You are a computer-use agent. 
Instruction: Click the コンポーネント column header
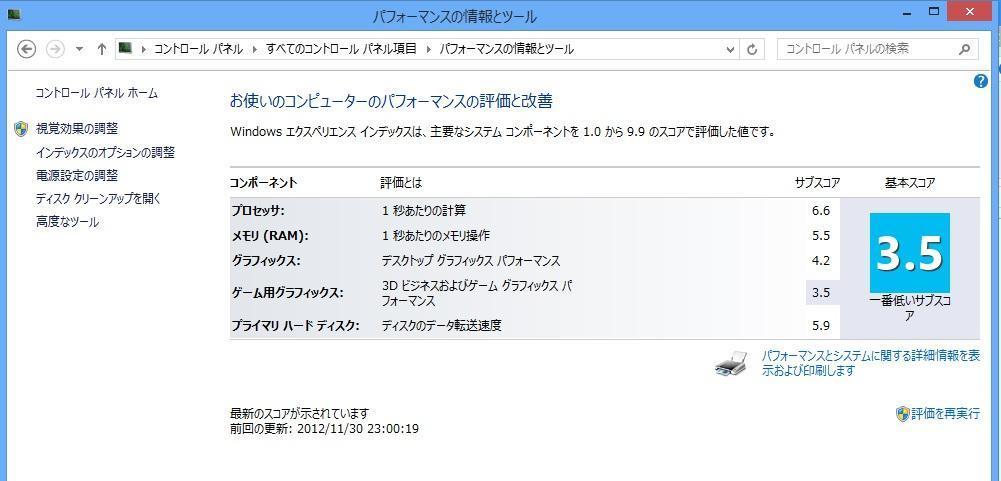coord(264,183)
